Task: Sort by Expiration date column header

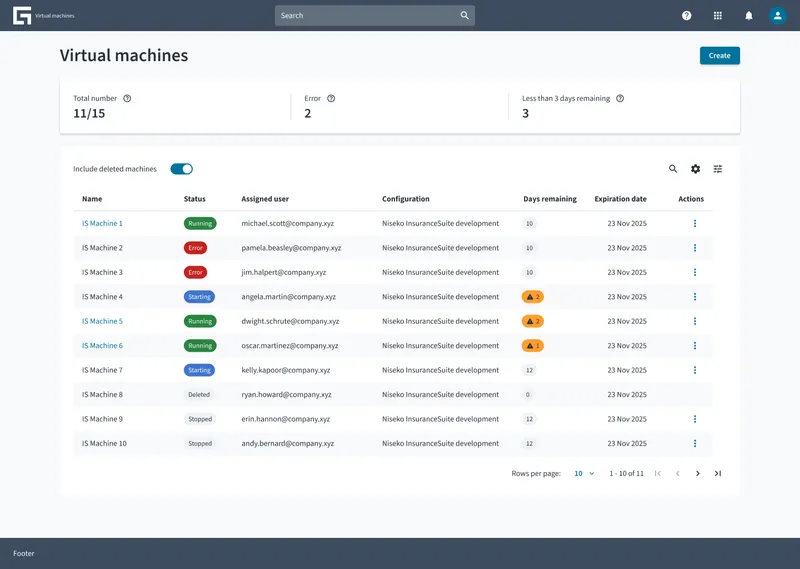Action: click(x=620, y=199)
